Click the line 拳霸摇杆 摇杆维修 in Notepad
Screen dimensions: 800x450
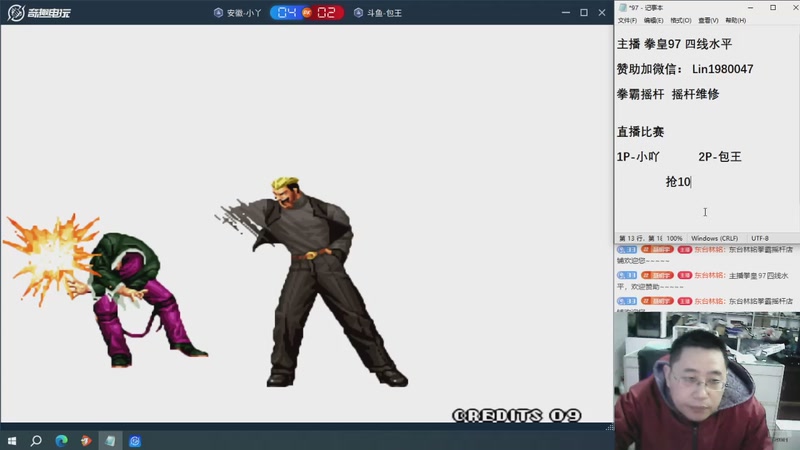[x=667, y=94]
